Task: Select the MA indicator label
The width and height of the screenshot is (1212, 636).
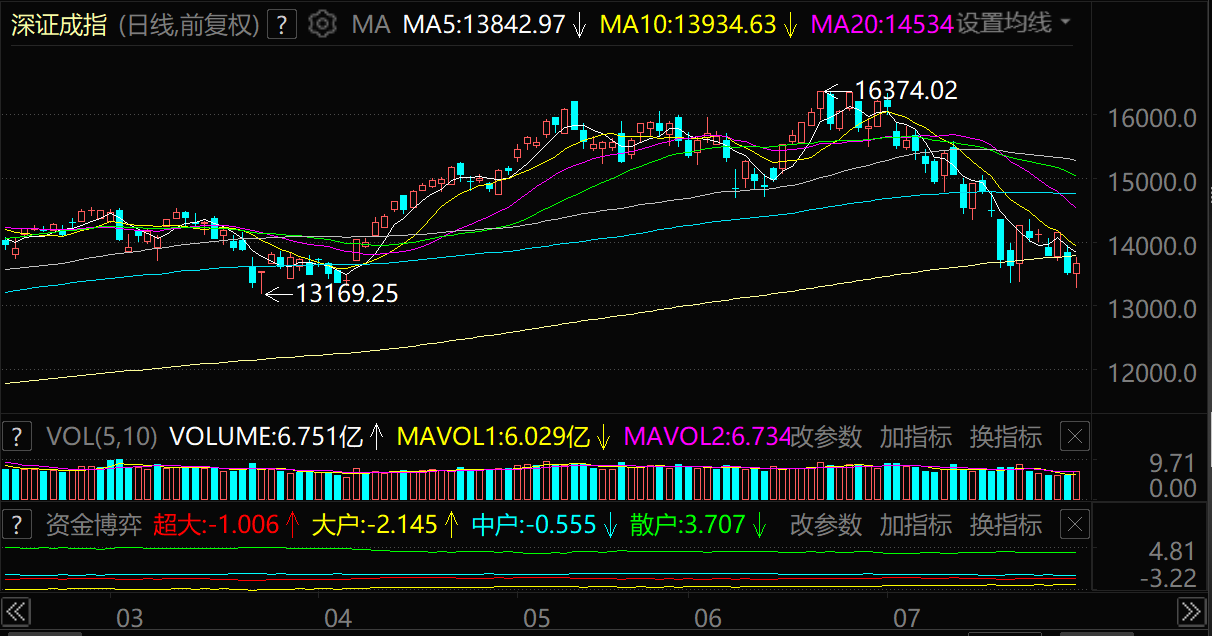Action: 370,25
